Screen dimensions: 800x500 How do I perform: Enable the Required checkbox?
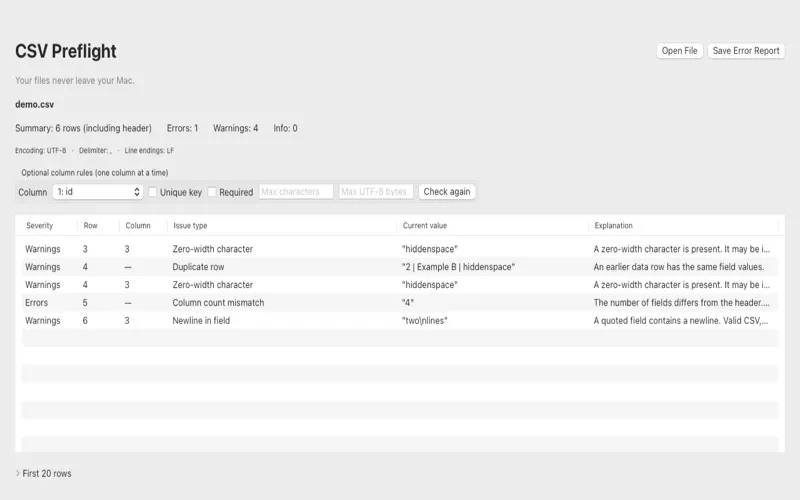212,192
